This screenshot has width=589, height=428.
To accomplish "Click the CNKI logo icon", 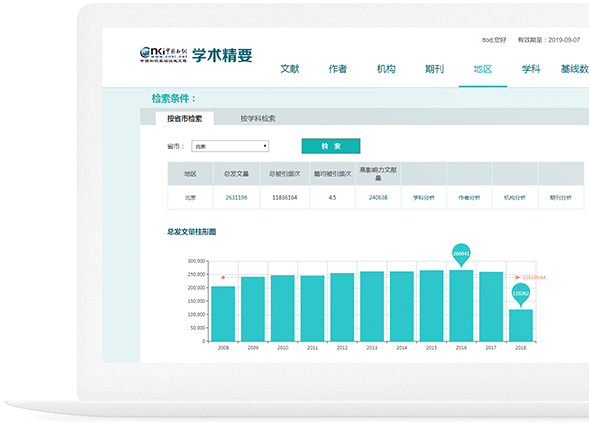I will coord(163,54).
